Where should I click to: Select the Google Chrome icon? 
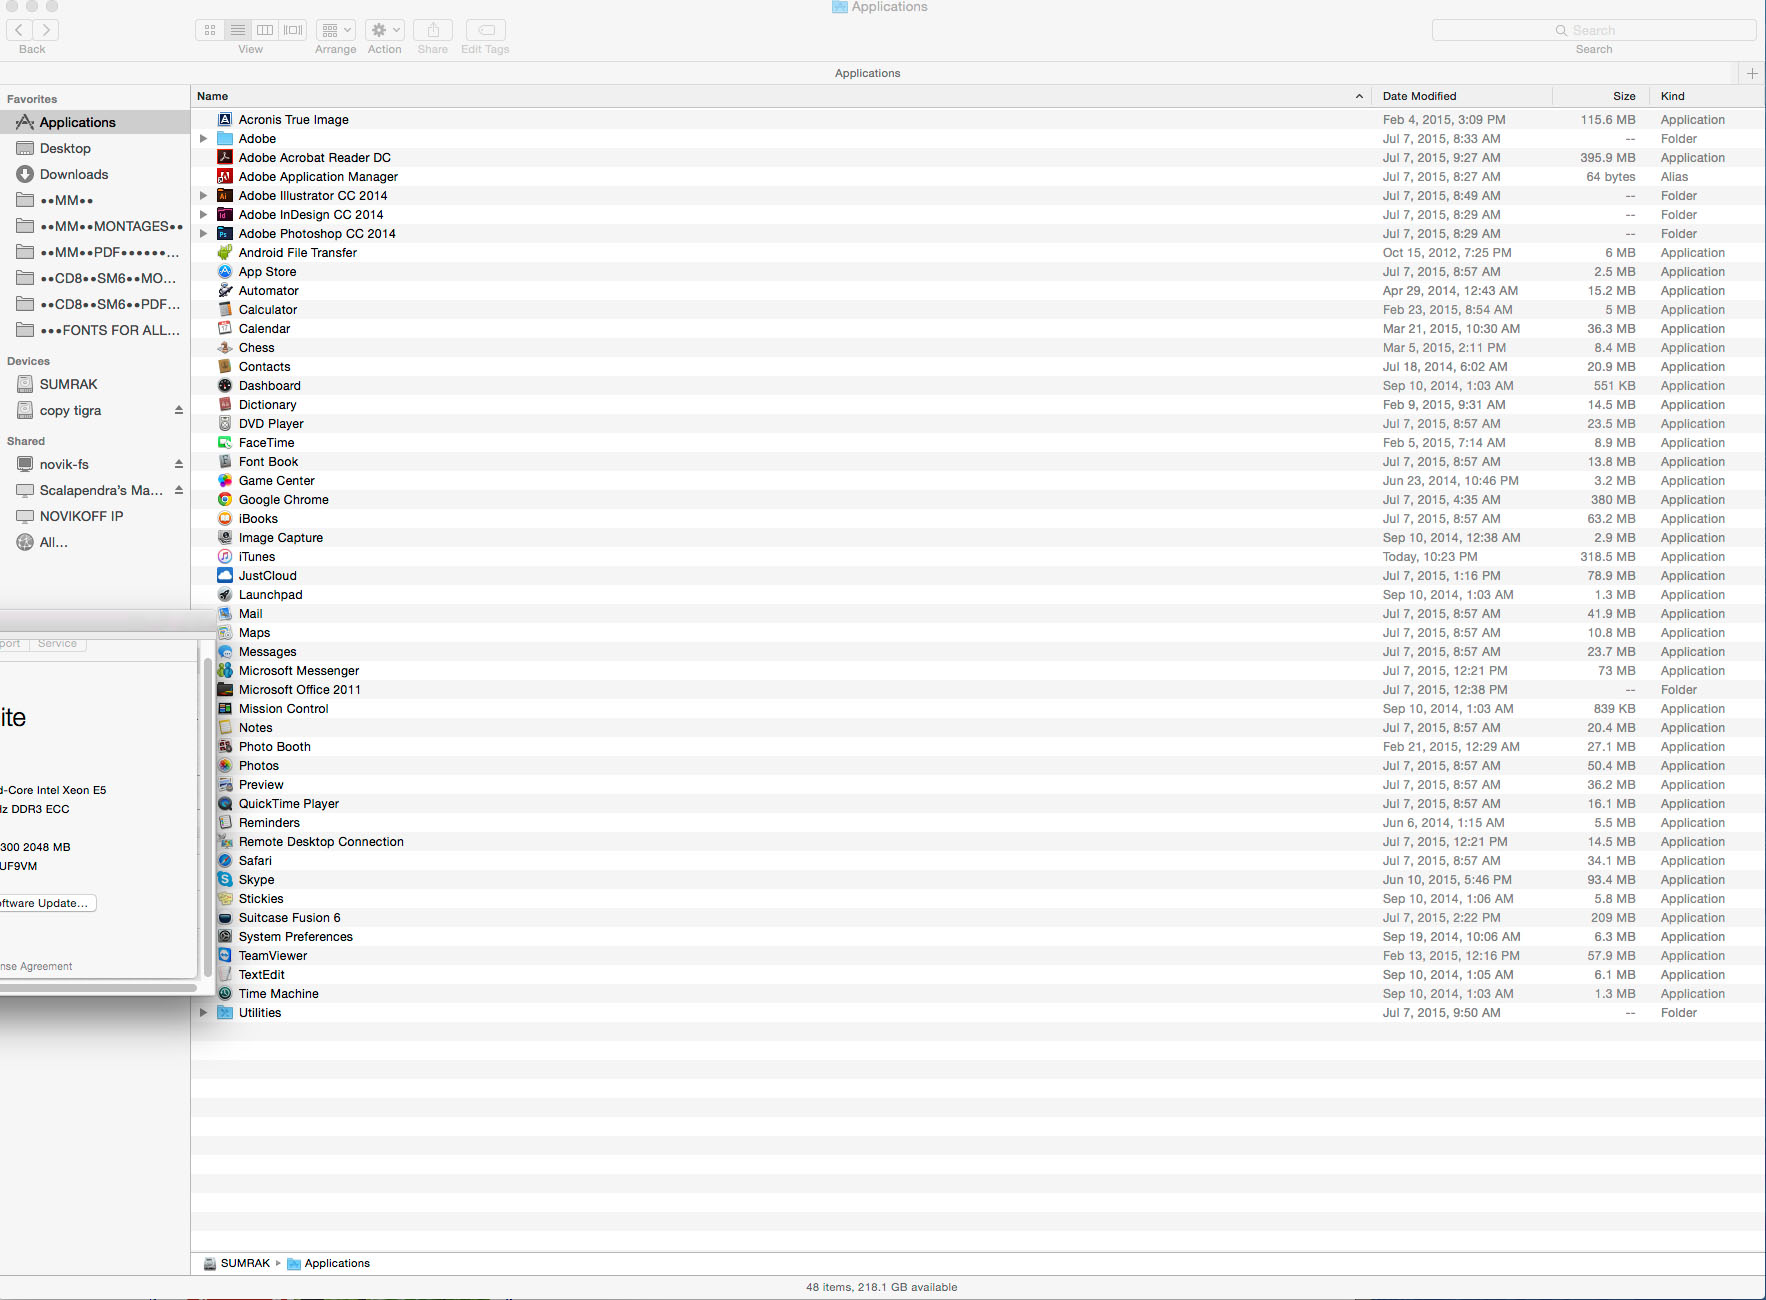[x=225, y=499]
